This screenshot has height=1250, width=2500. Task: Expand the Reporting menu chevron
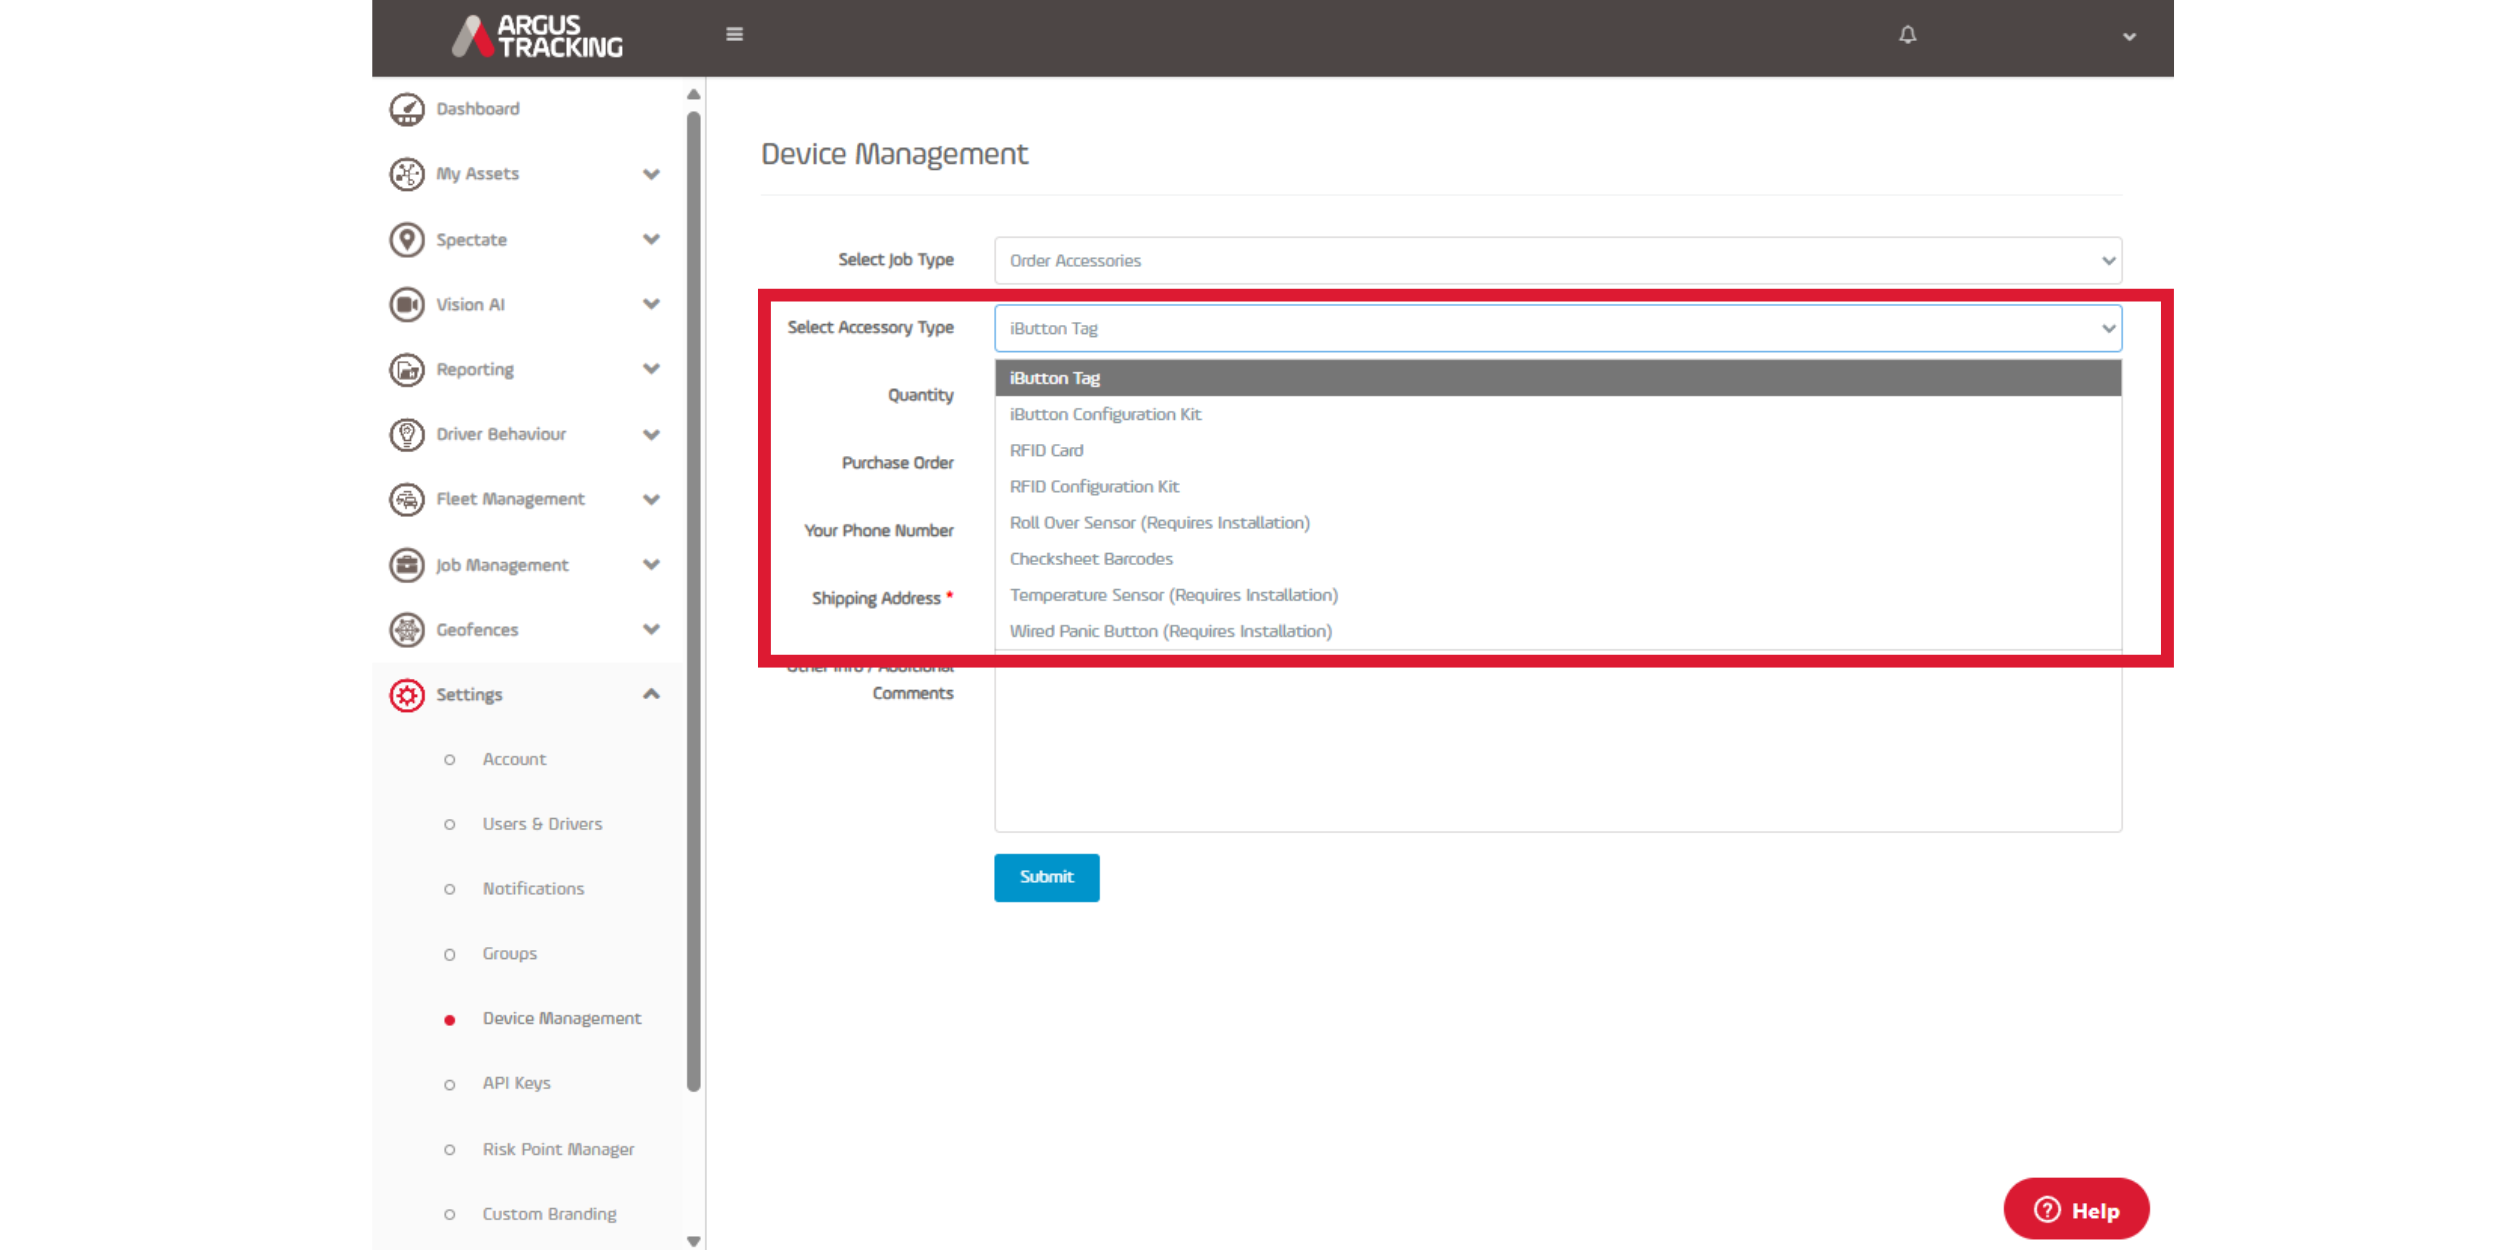tap(651, 370)
